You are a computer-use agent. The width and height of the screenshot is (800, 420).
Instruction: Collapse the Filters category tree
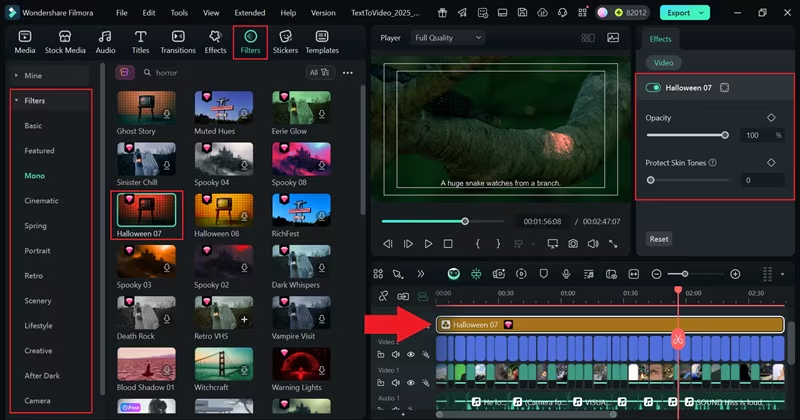(x=16, y=101)
